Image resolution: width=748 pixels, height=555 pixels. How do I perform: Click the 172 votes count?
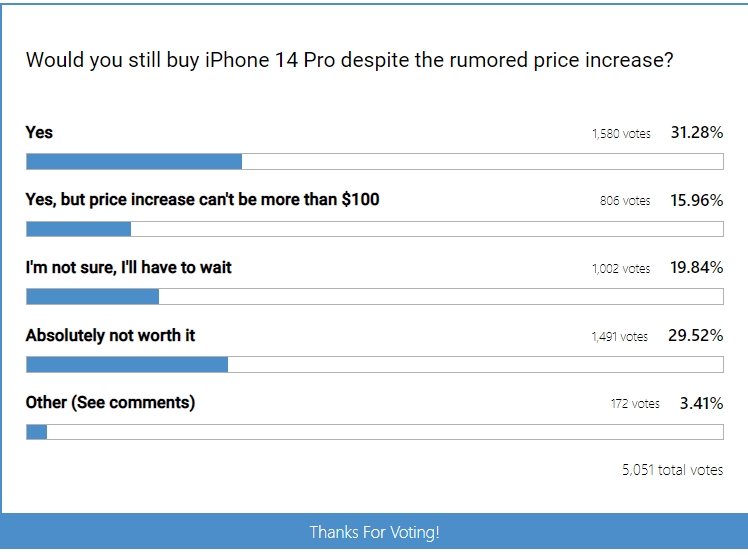(635, 404)
